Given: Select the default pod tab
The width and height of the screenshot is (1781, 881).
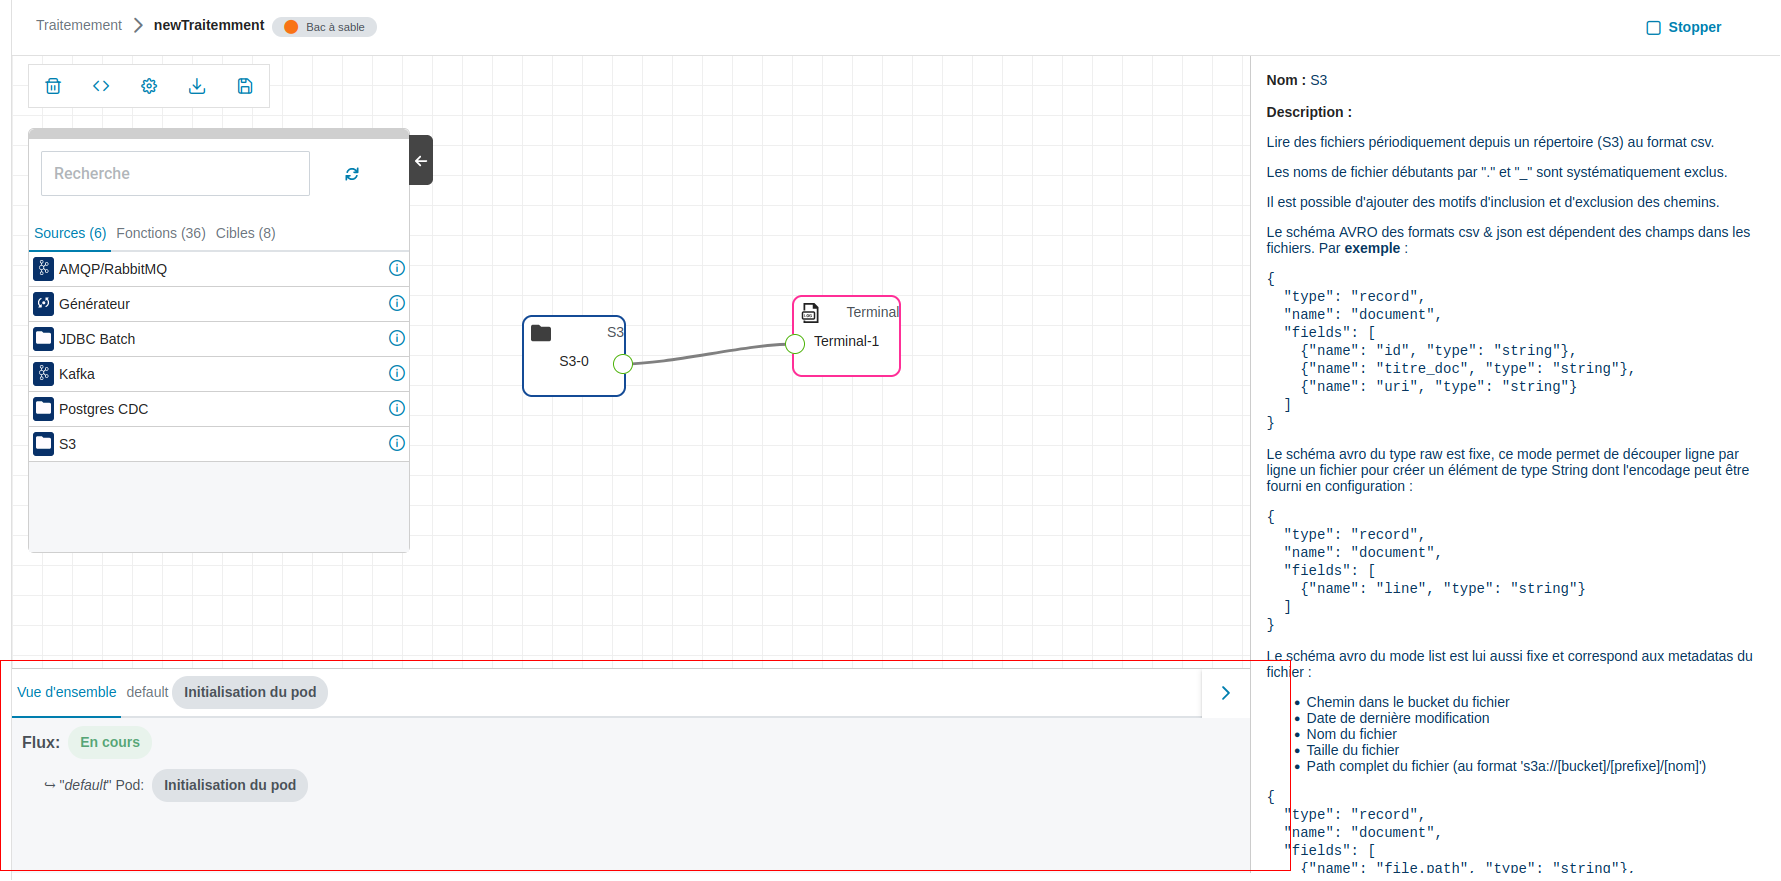Looking at the screenshot, I should pyautogui.click(x=147, y=692).
